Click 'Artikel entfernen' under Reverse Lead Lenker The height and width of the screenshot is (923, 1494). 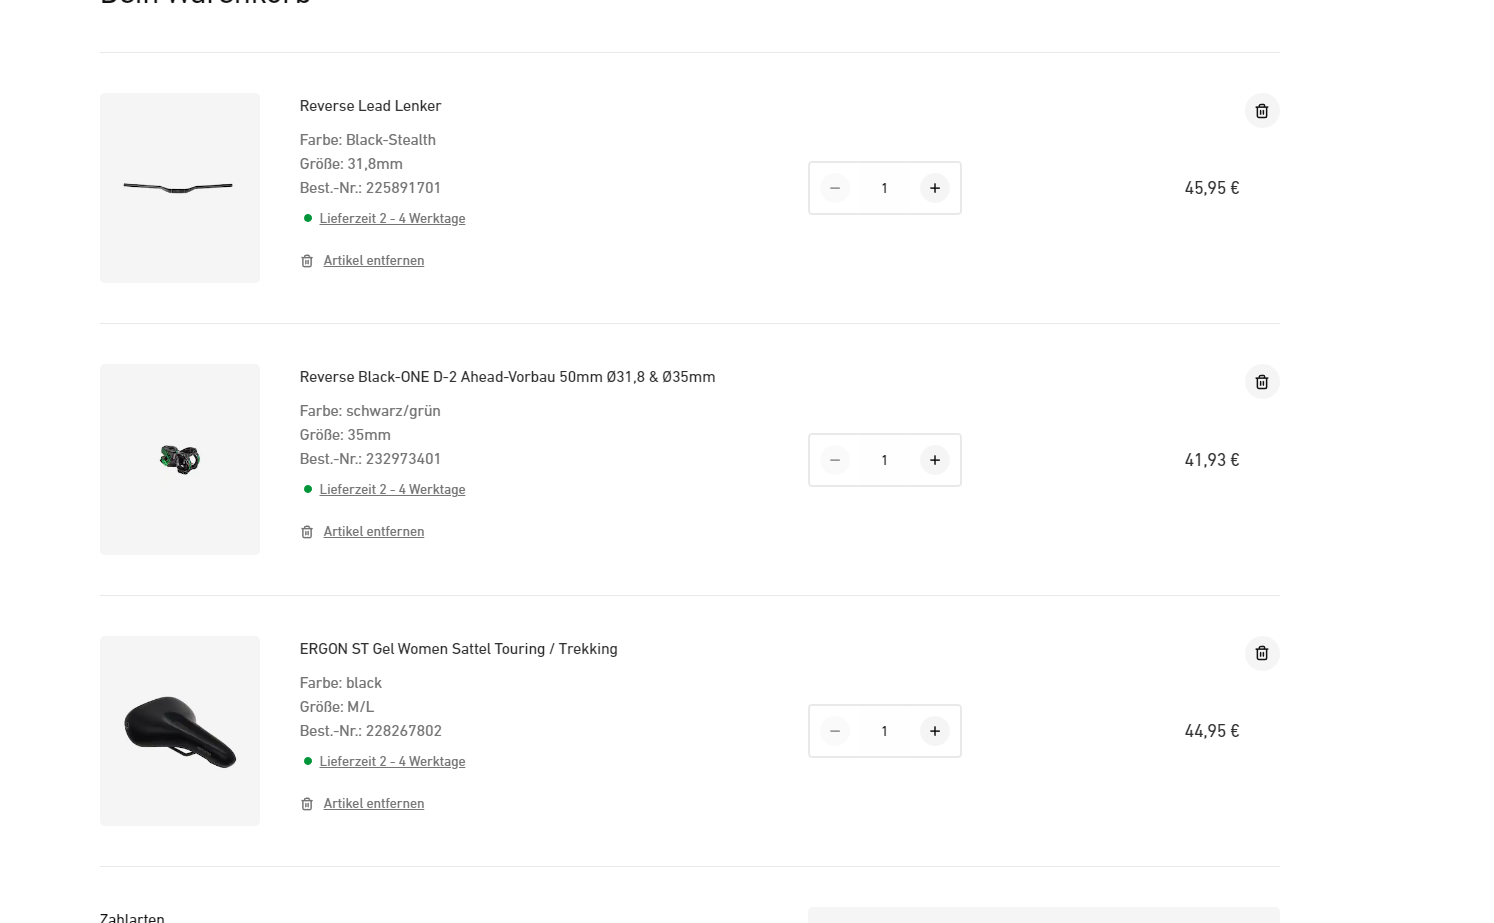pos(373,261)
